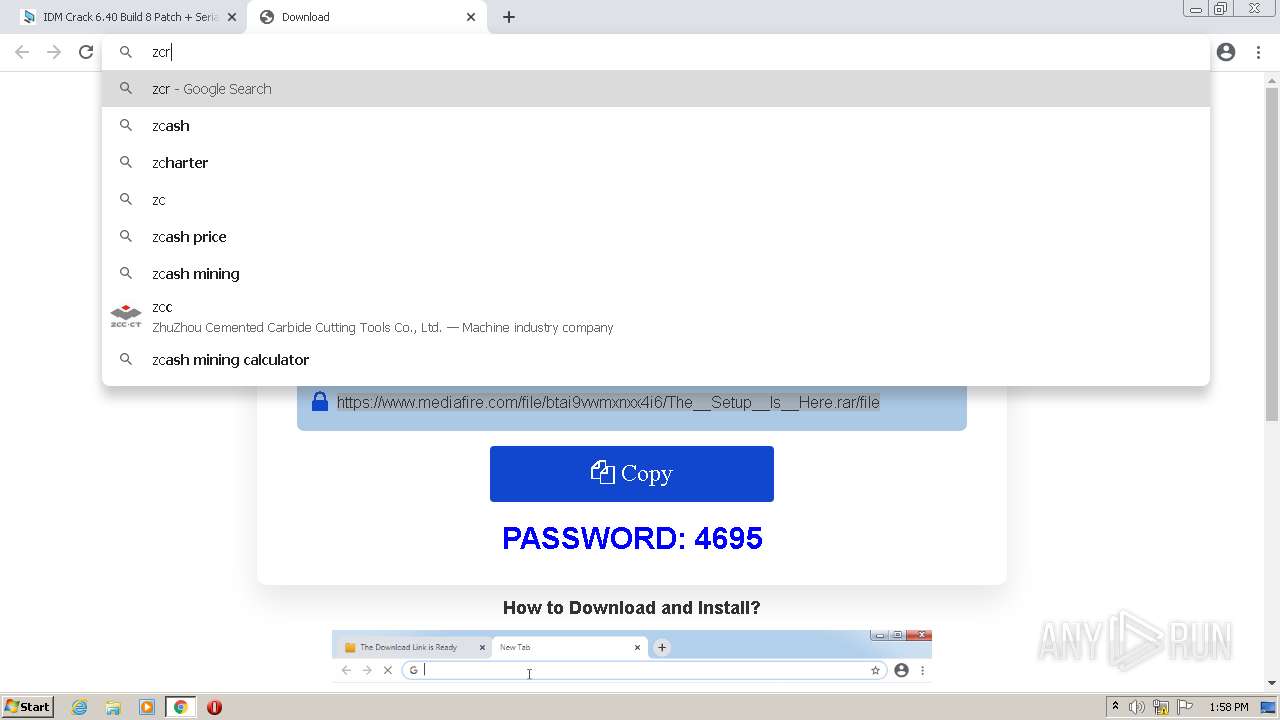1280x720 pixels.
Task: Click the scrollbar down arrow
Action: pos(1272,684)
